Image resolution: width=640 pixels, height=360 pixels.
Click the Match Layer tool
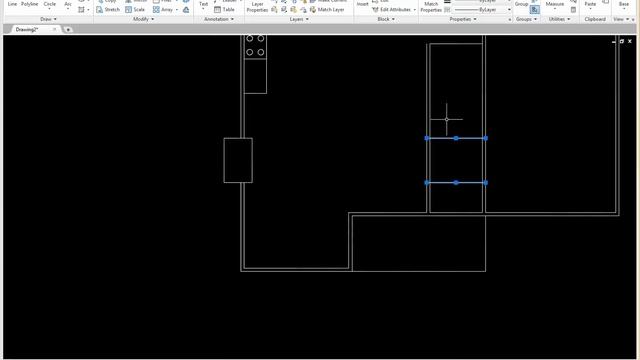click(x=327, y=9)
